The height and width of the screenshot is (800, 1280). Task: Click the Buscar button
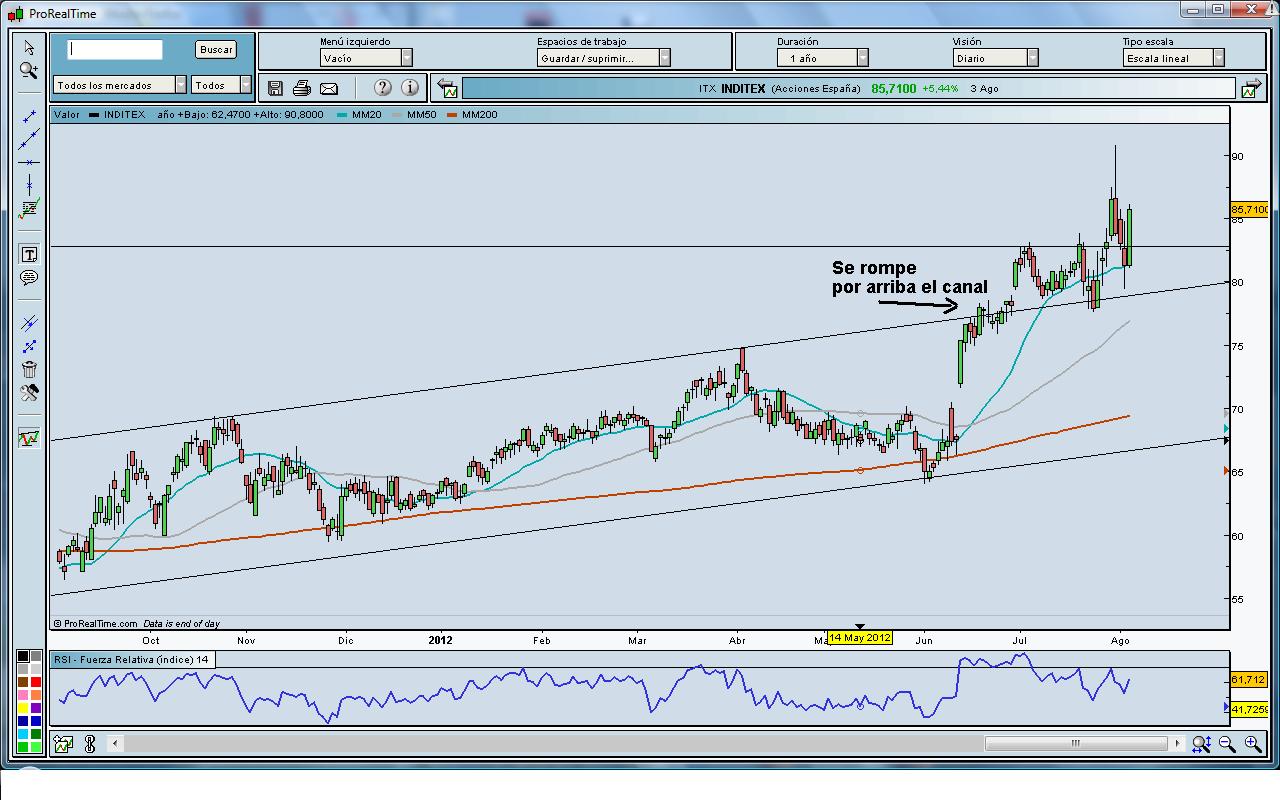(x=216, y=49)
